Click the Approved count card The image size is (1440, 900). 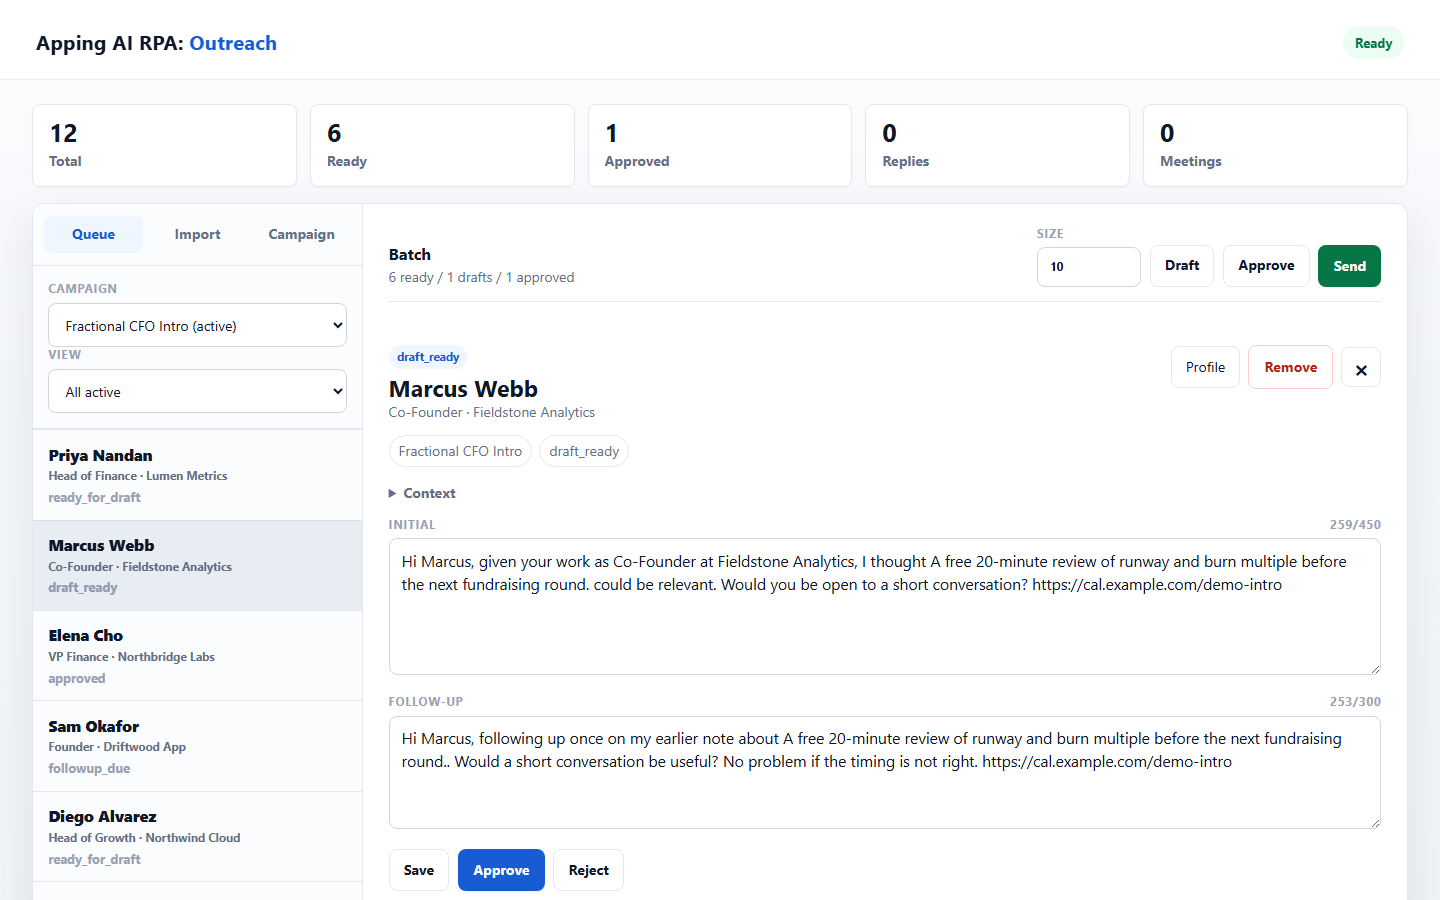point(720,145)
